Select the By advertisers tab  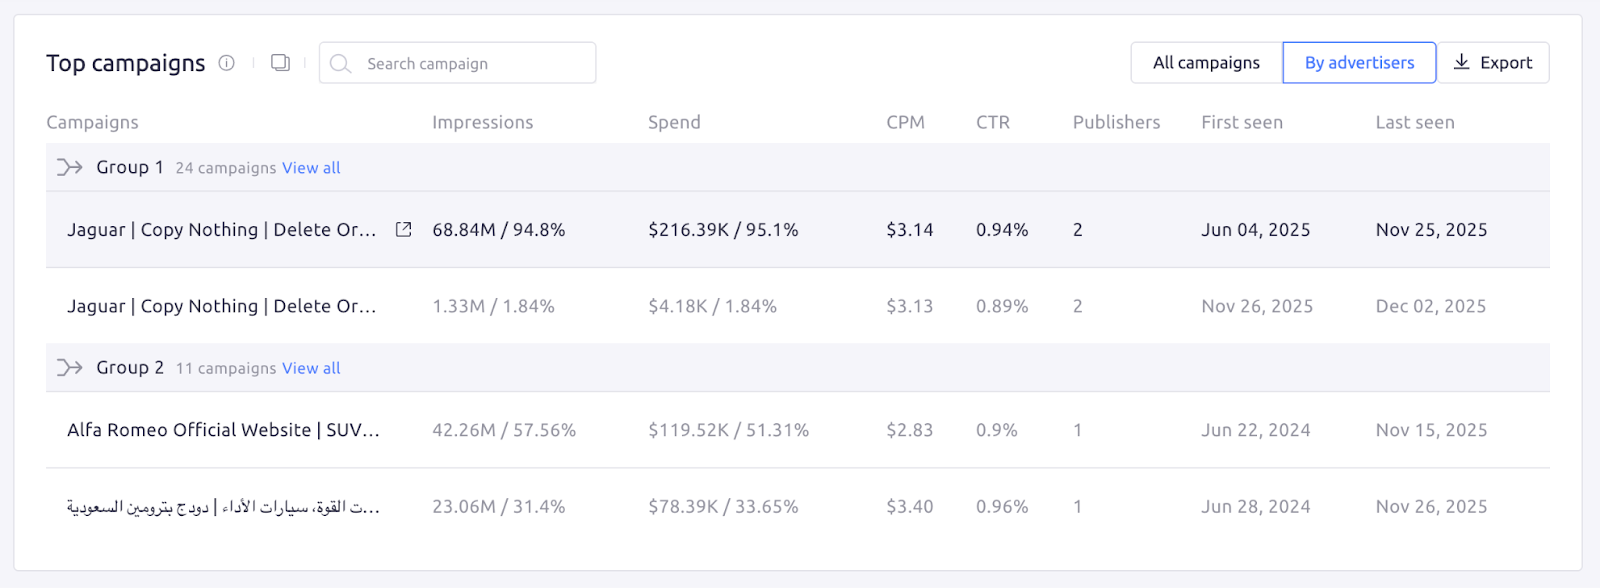1358,62
